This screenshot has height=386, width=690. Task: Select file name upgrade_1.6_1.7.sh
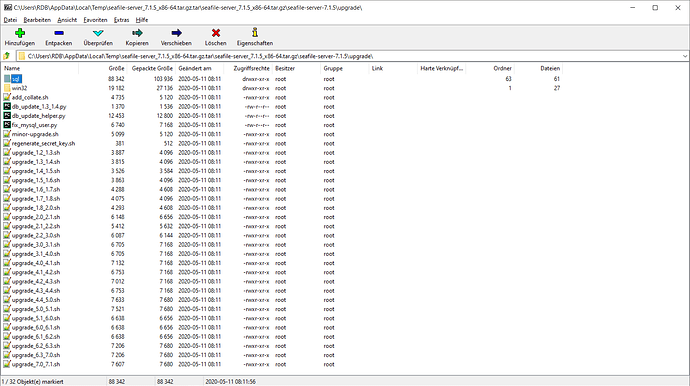tap(36, 189)
